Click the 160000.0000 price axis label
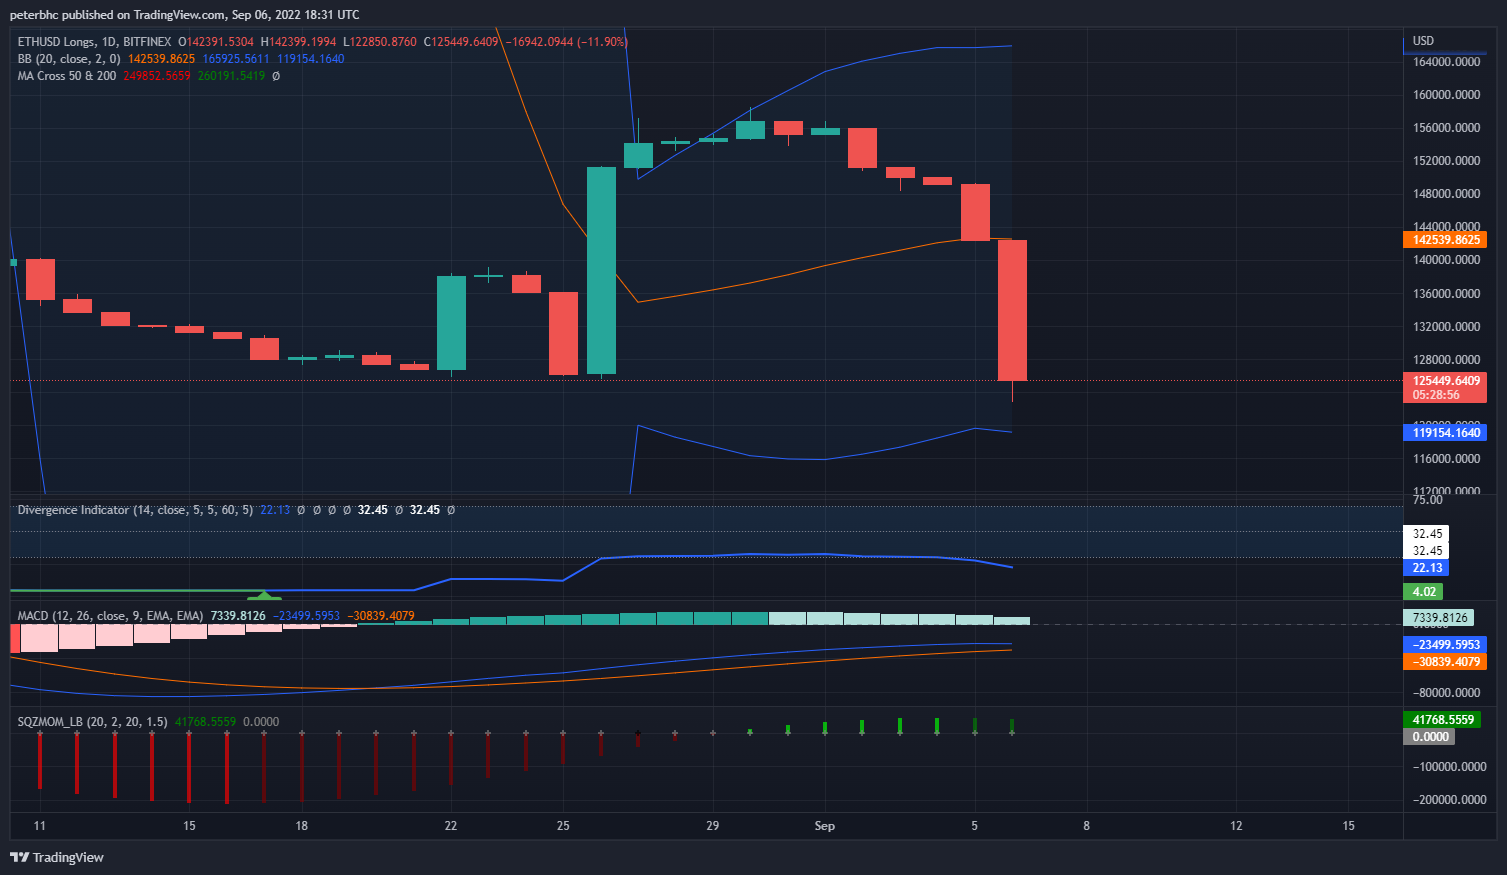This screenshot has height=875, width=1507. coord(1446,95)
